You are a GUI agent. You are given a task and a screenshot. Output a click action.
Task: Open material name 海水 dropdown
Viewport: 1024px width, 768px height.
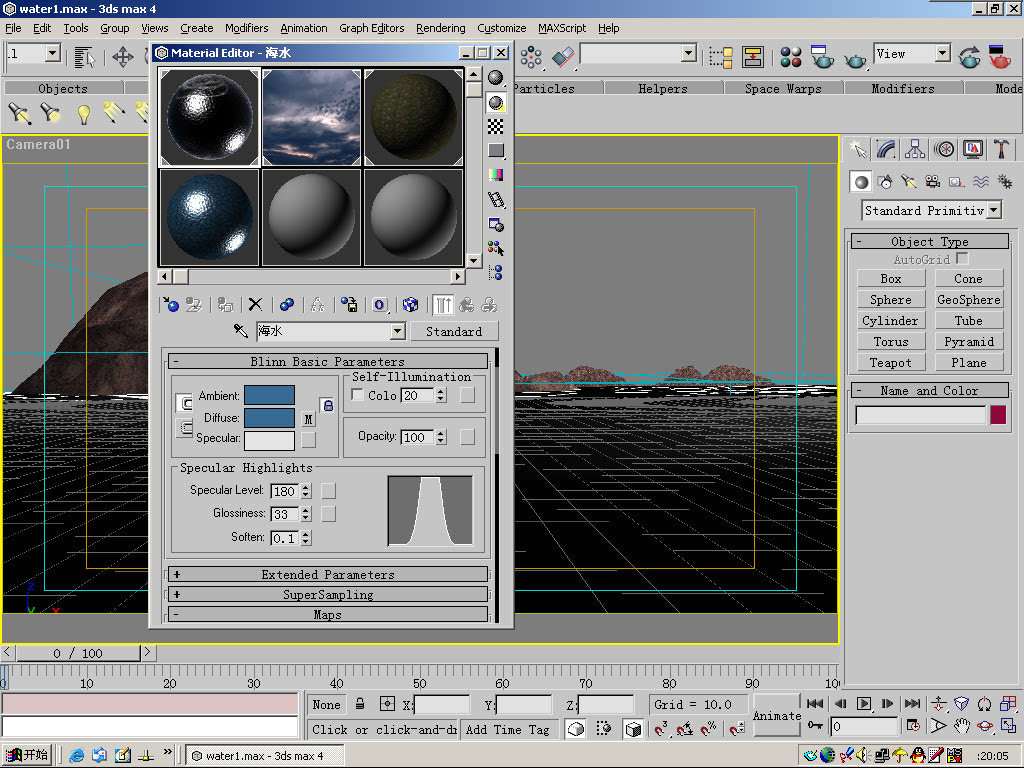397,332
